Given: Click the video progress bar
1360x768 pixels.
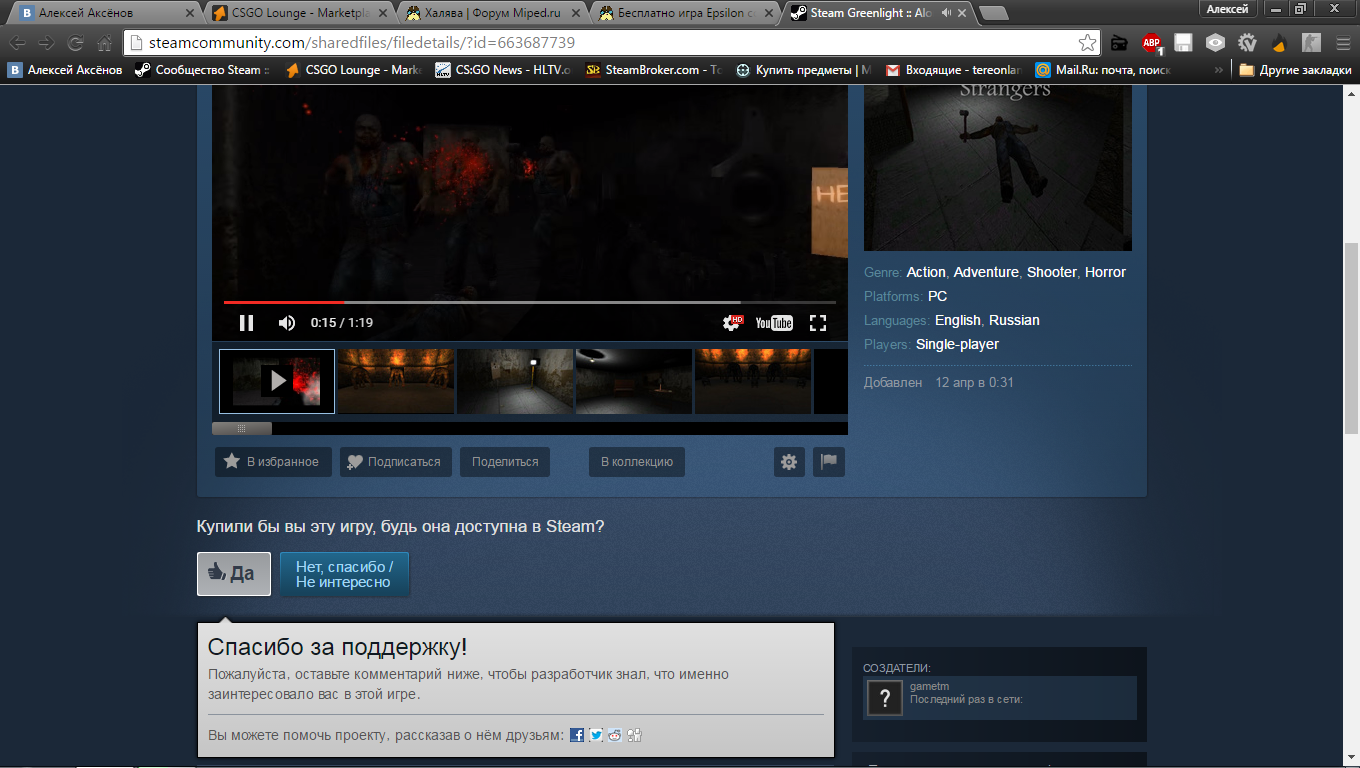Looking at the screenshot, I should 530,302.
